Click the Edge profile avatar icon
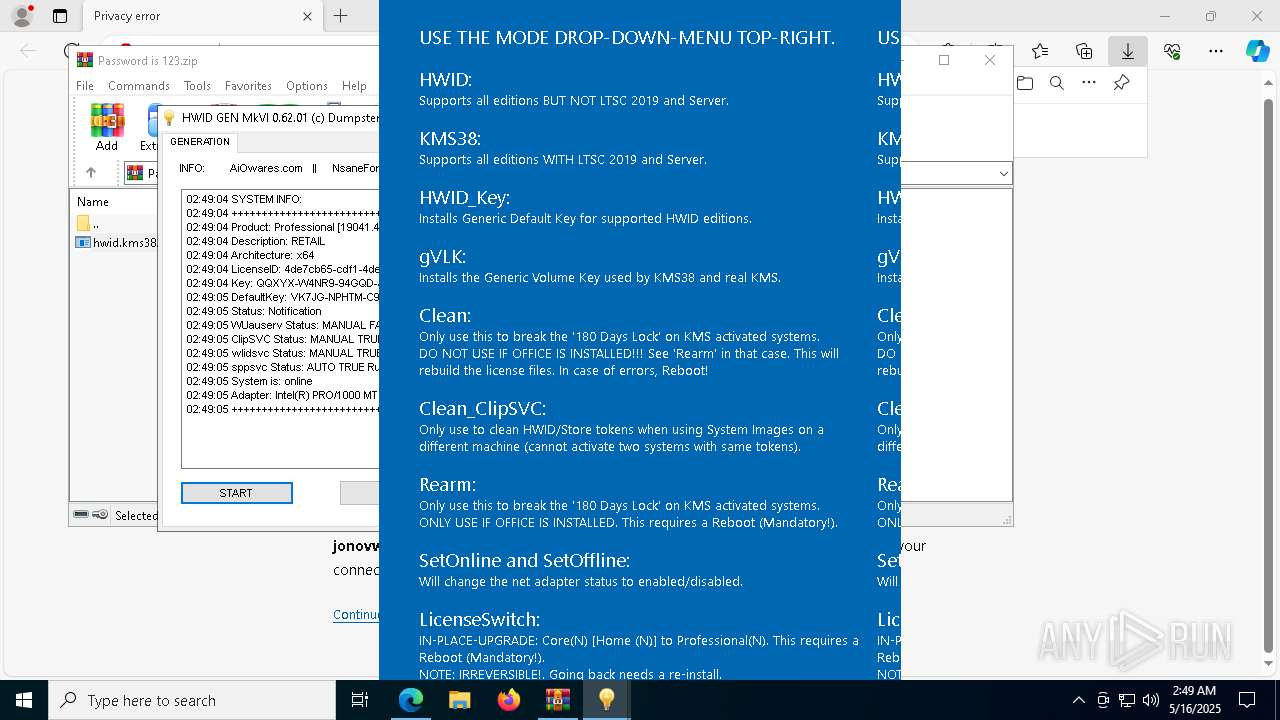 point(21,16)
